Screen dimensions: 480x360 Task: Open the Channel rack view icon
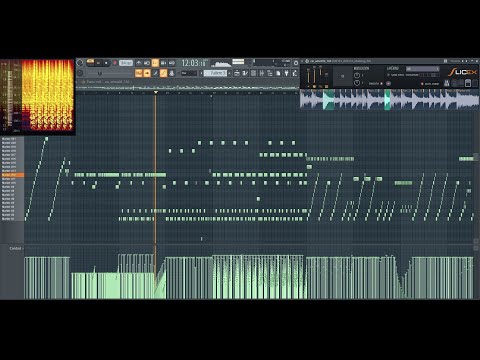253,73
